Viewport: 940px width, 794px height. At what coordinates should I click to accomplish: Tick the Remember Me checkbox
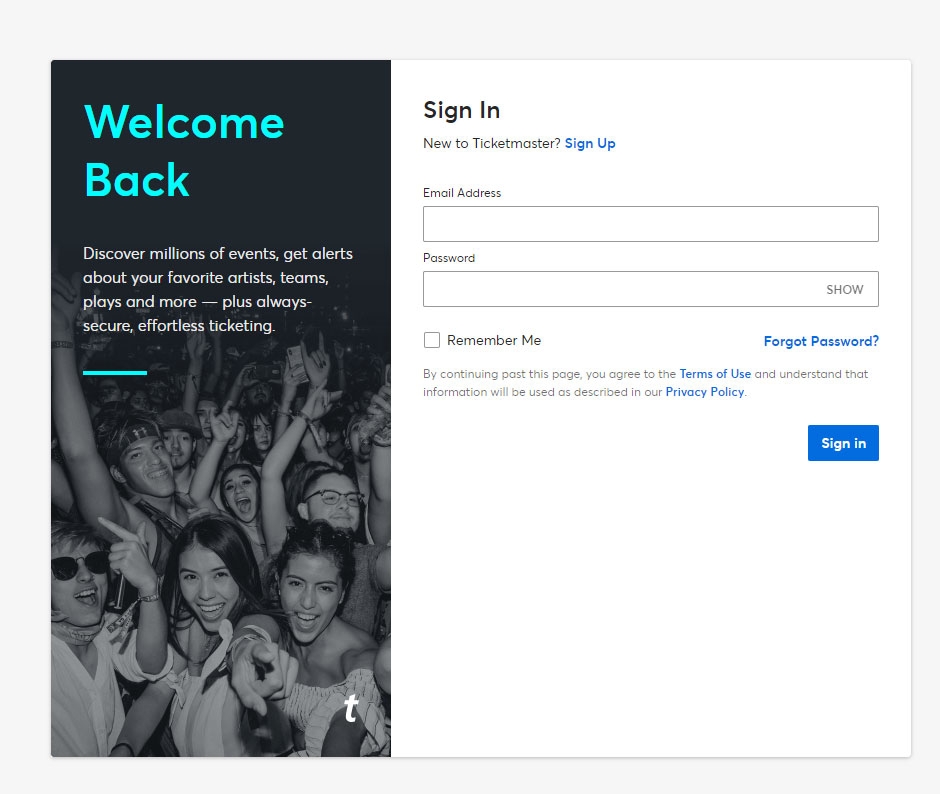point(432,340)
